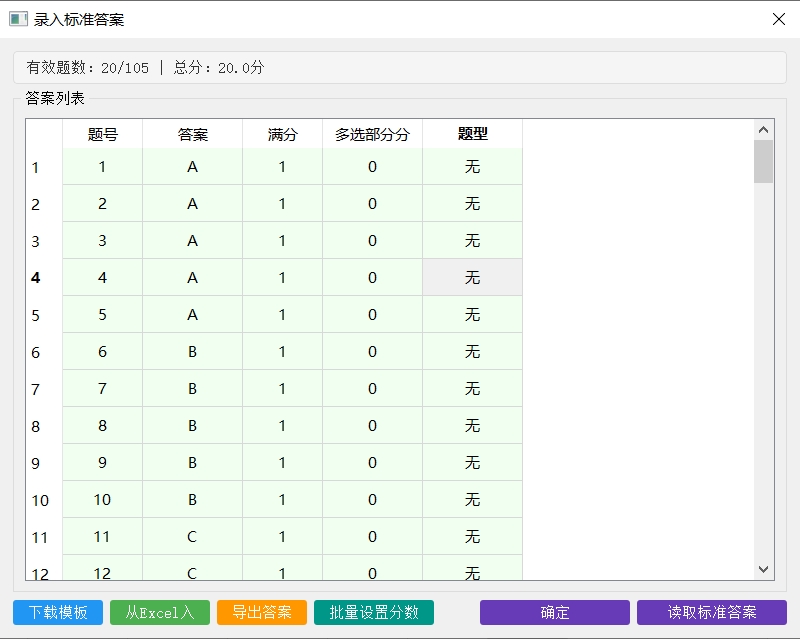The width and height of the screenshot is (800, 639).
Task: Edit the answer cell of question 11
Action: [x=191, y=535]
